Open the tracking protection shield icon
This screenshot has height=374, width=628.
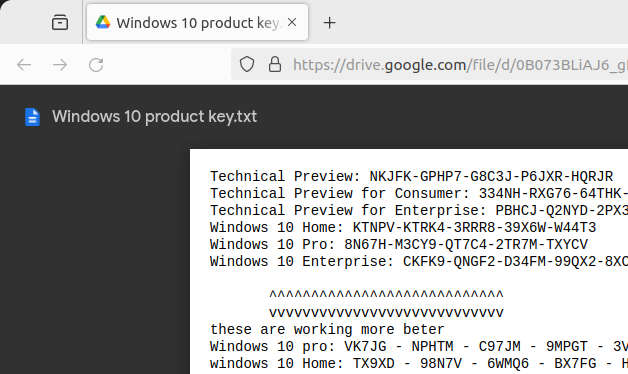pyautogui.click(x=247, y=64)
